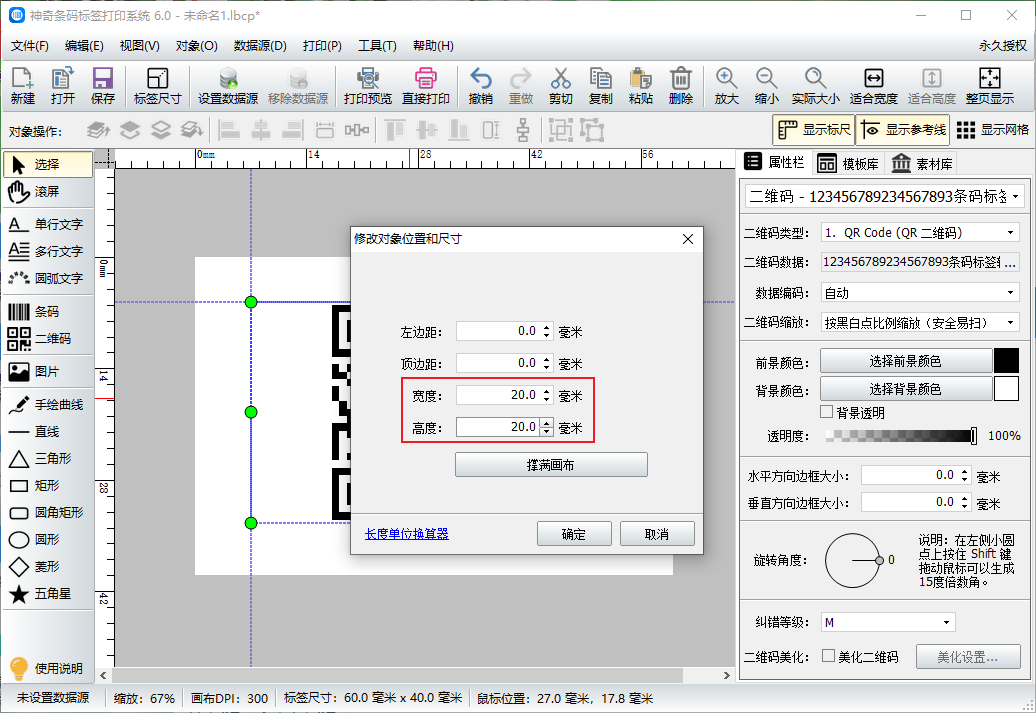Open the 数据源(D) menu
Screen dimensions: 1036x713
[x=260, y=46]
